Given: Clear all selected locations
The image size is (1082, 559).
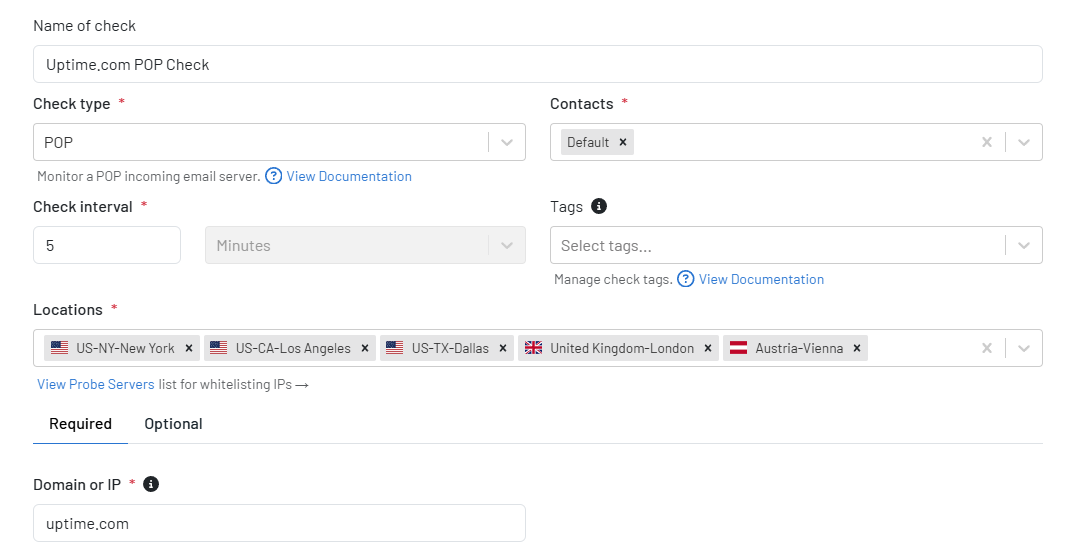Looking at the screenshot, I should (x=987, y=349).
